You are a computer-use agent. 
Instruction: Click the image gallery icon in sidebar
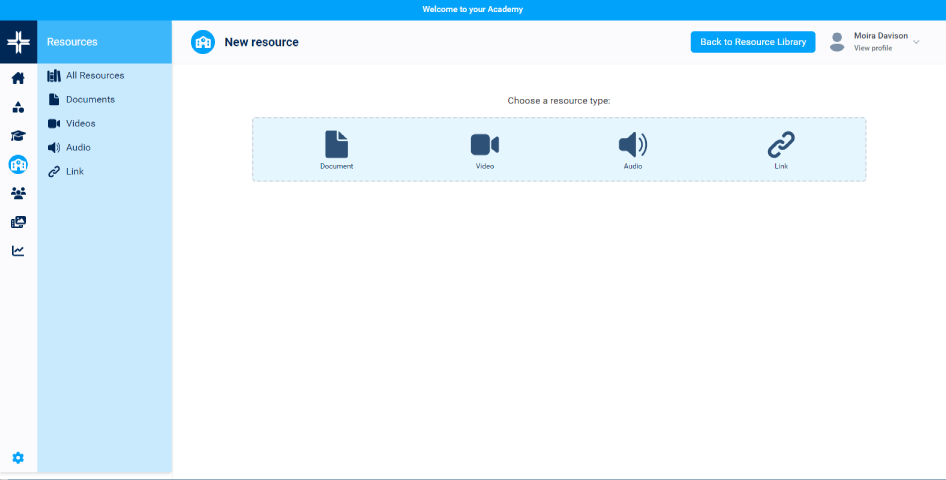18,222
